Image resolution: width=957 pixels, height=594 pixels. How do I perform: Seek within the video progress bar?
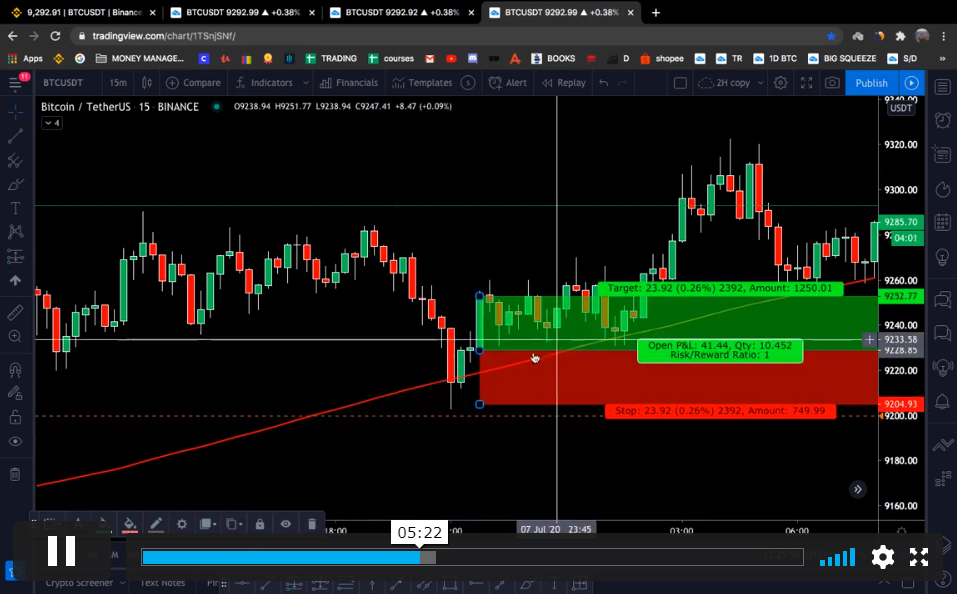tap(472, 557)
